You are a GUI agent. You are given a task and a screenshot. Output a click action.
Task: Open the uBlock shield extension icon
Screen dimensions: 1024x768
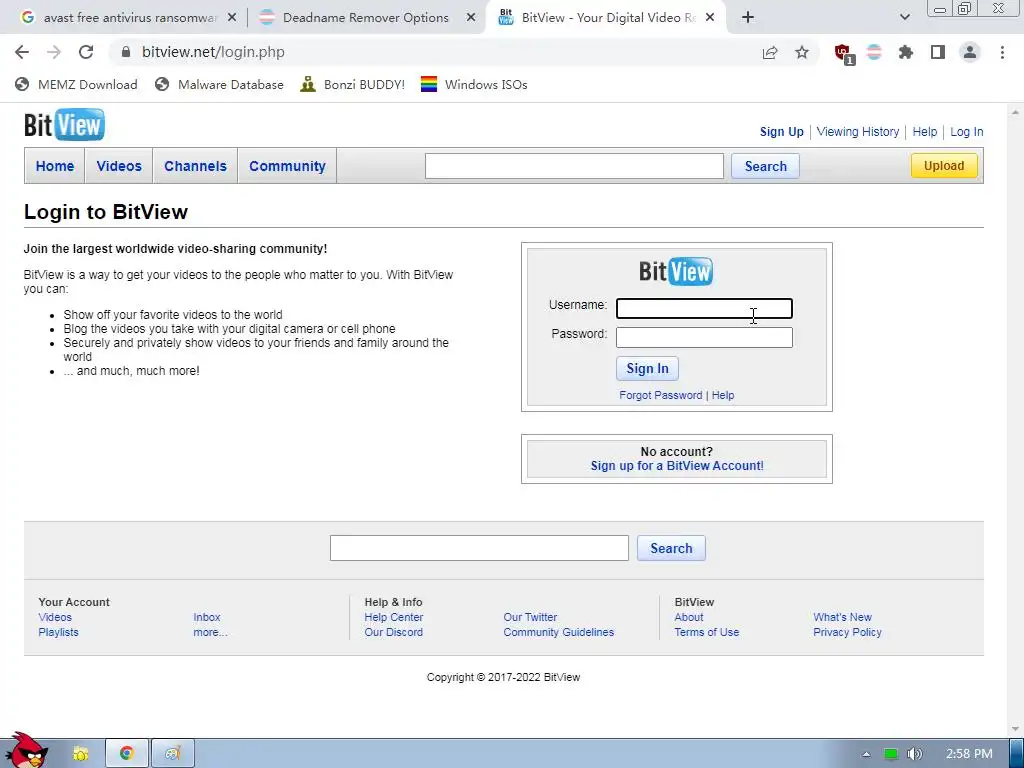[x=843, y=53]
